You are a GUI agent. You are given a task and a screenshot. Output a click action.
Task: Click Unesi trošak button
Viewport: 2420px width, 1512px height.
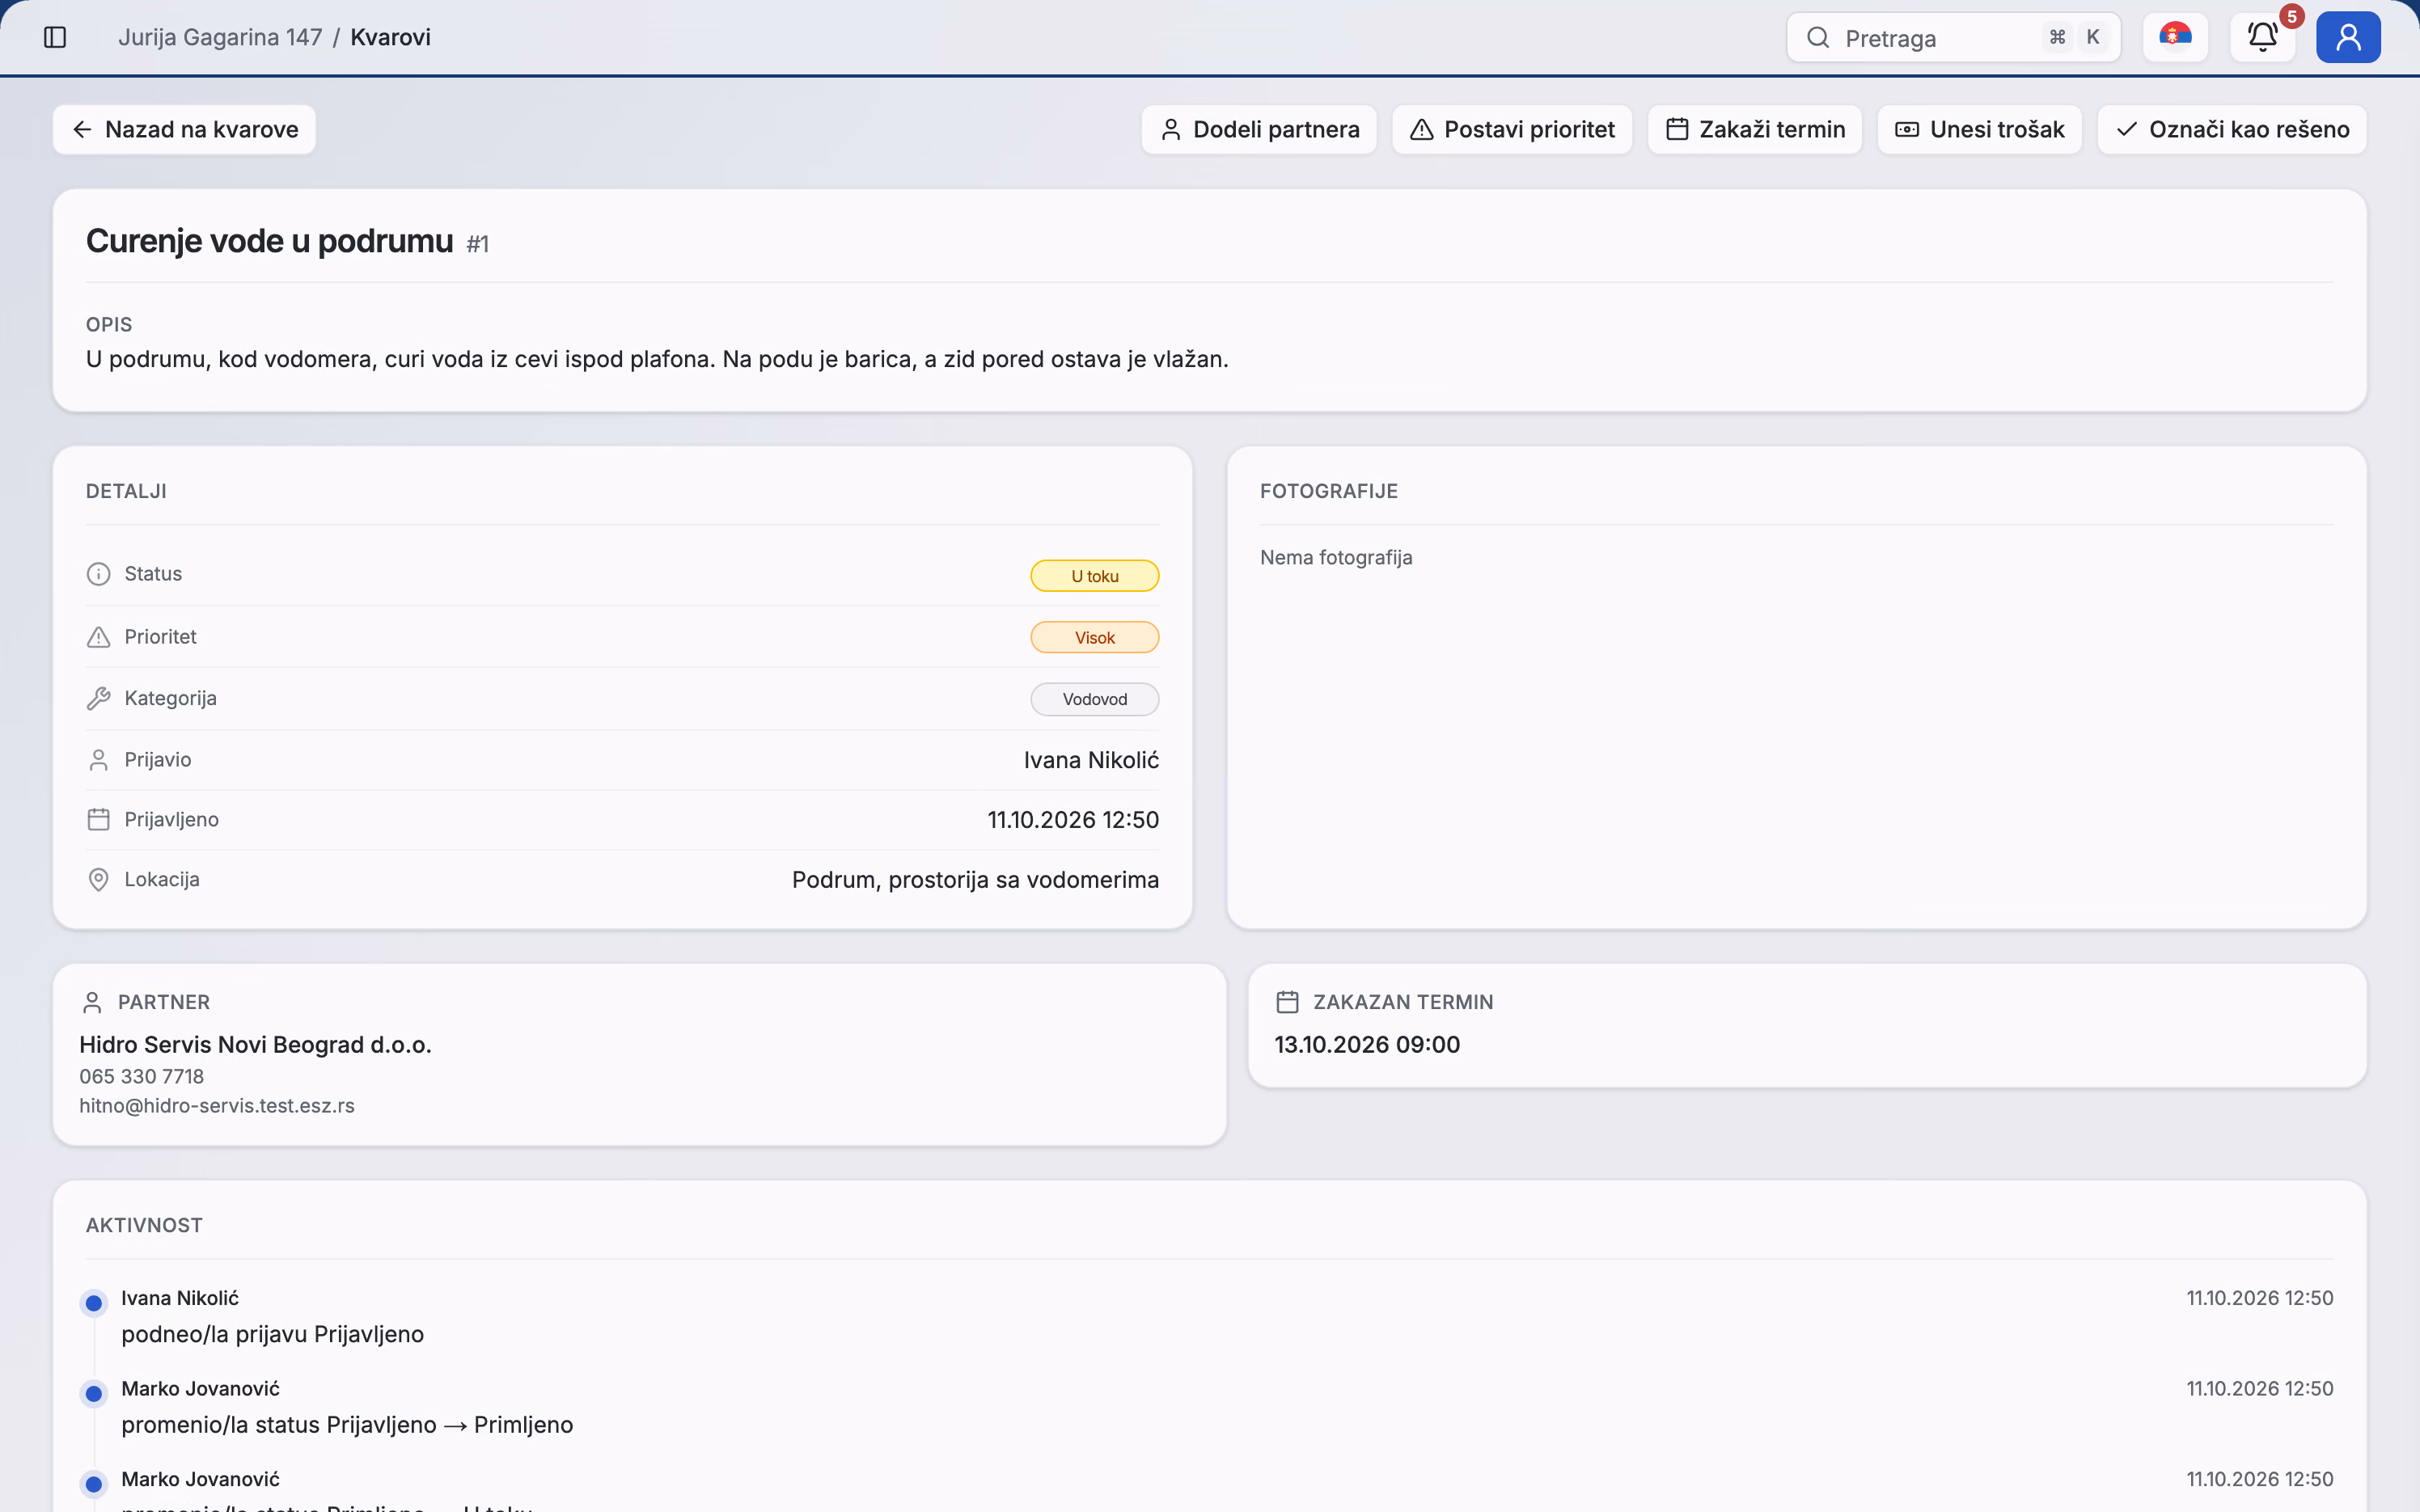(1980, 130)
